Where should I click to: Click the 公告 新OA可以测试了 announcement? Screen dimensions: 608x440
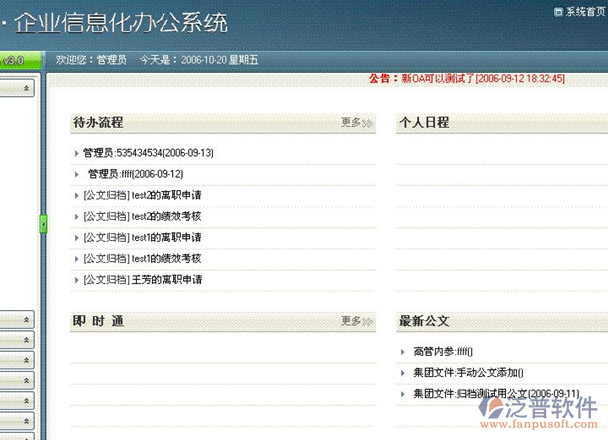pos(467,79)
